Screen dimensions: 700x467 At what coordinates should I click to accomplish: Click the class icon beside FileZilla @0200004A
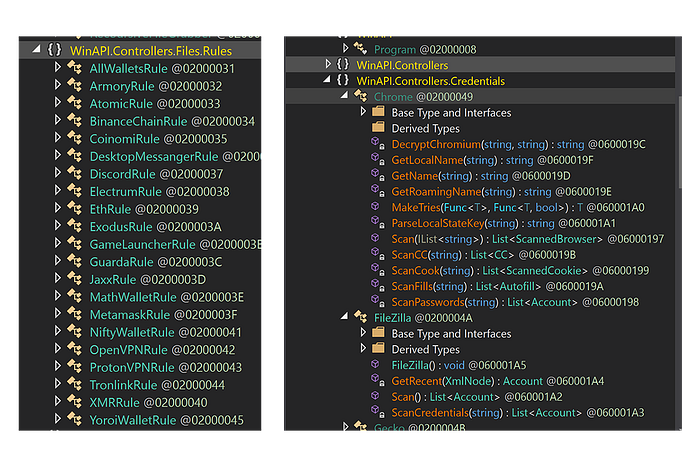coord(361,317)
